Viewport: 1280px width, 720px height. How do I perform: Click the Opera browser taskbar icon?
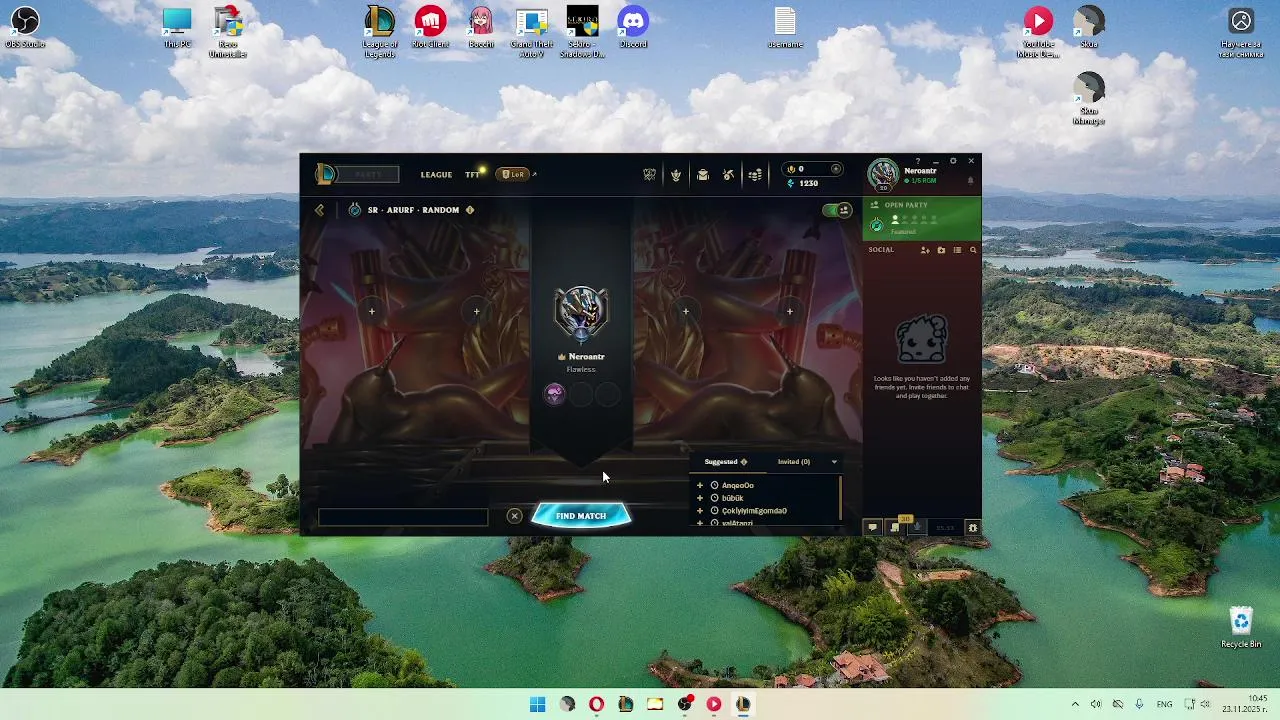(x=596, y=704)
